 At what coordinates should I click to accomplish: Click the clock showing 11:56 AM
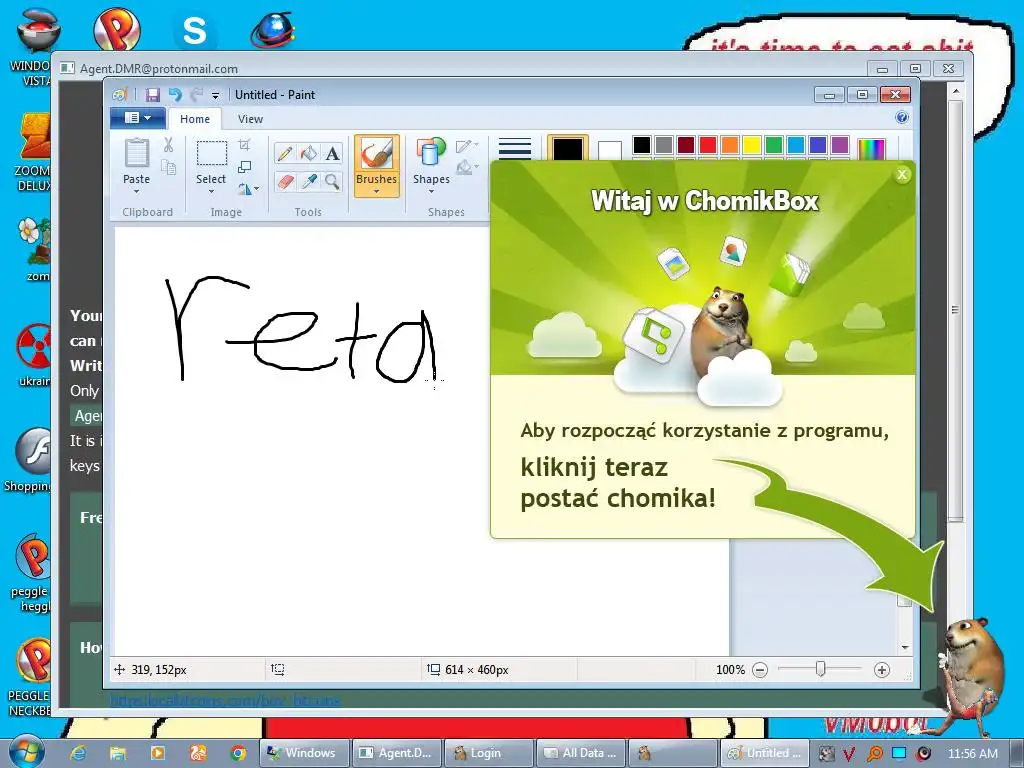pos(972,754)
